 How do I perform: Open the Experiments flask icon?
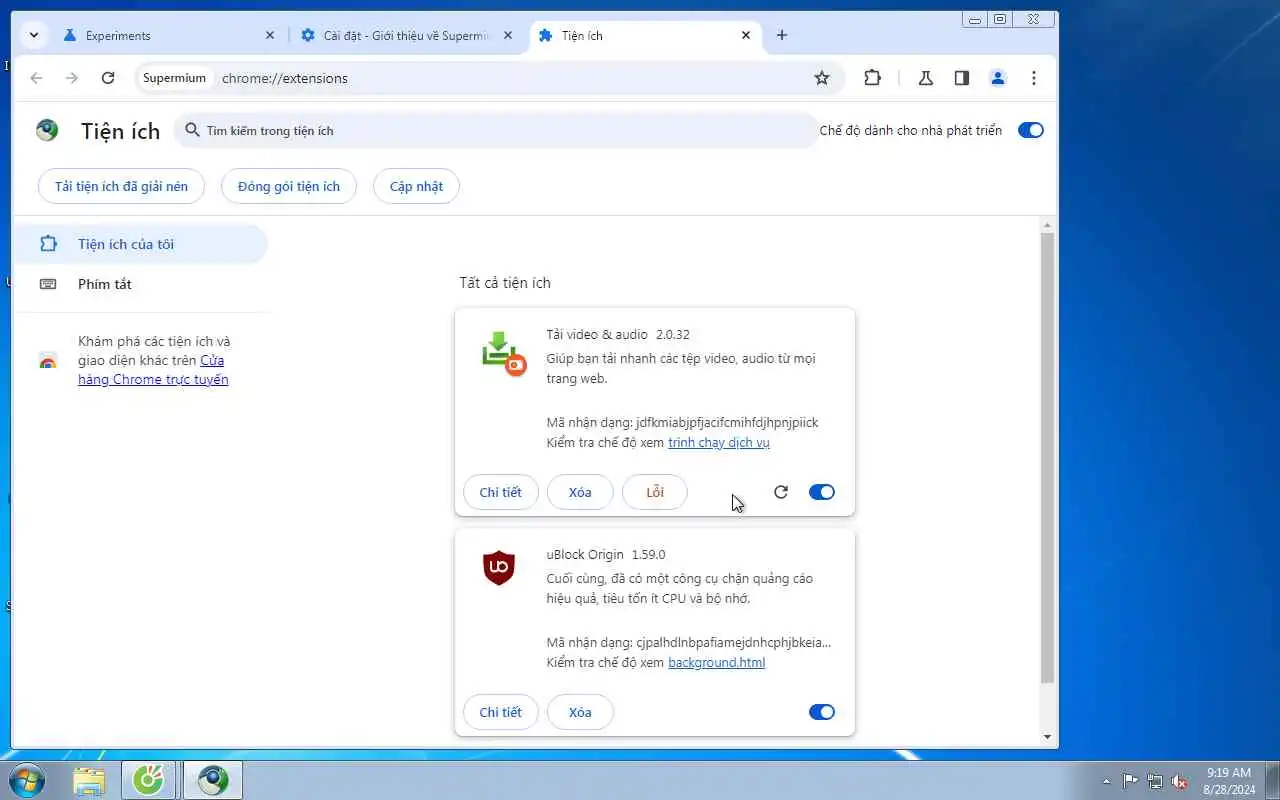pyautogui.click(x=926, y=78)
